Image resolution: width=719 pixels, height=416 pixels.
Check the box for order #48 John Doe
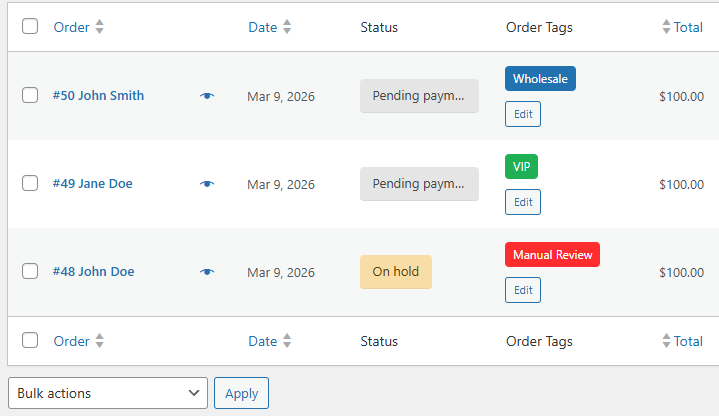[x=30, y=271]
